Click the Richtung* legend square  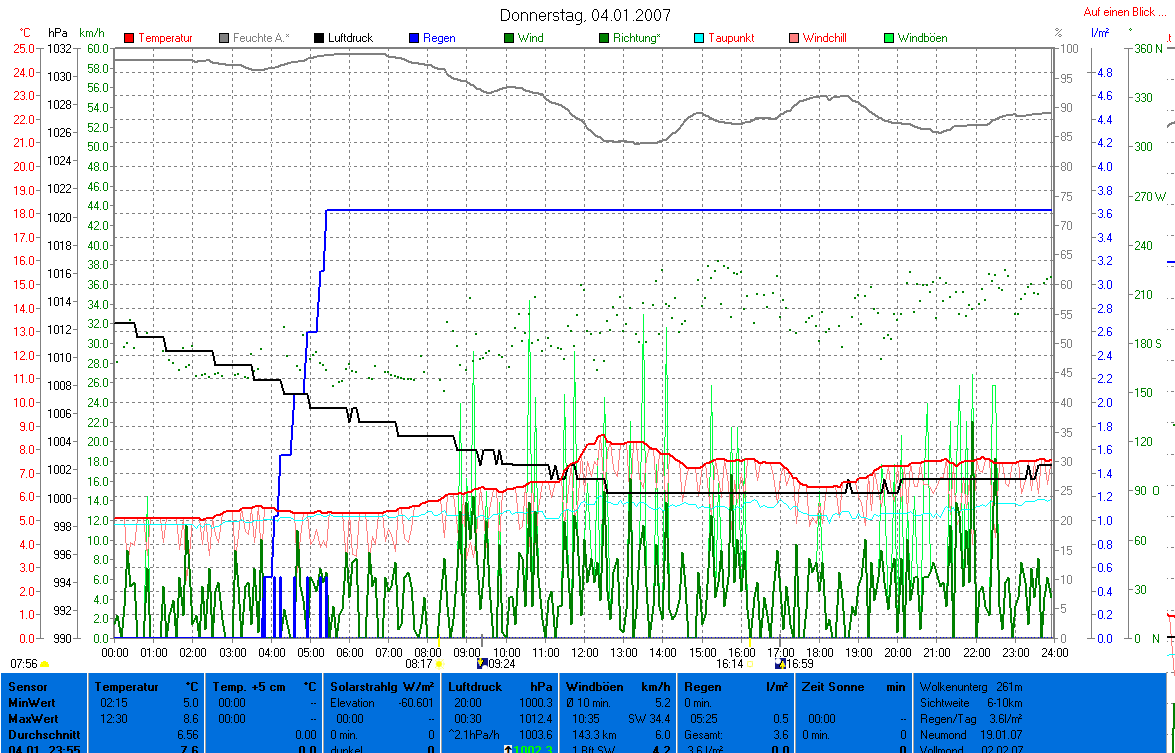click(604, 38)
